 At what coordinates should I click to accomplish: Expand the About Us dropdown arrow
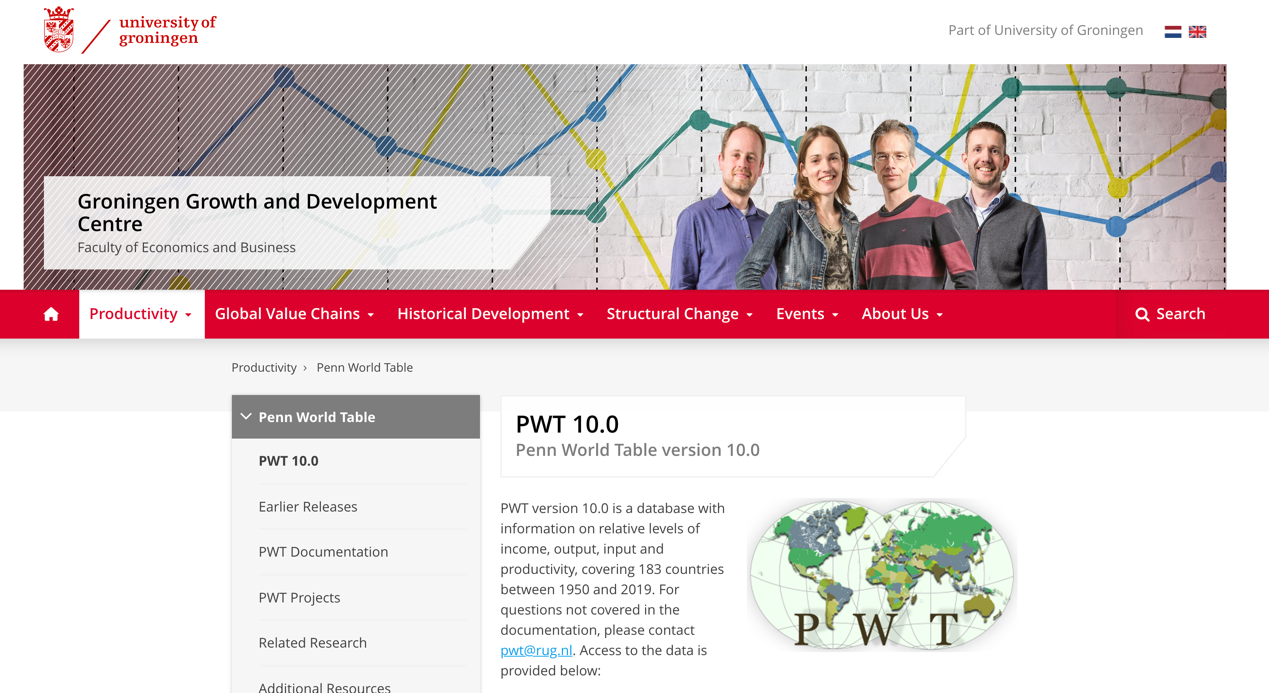click(939, 315)
